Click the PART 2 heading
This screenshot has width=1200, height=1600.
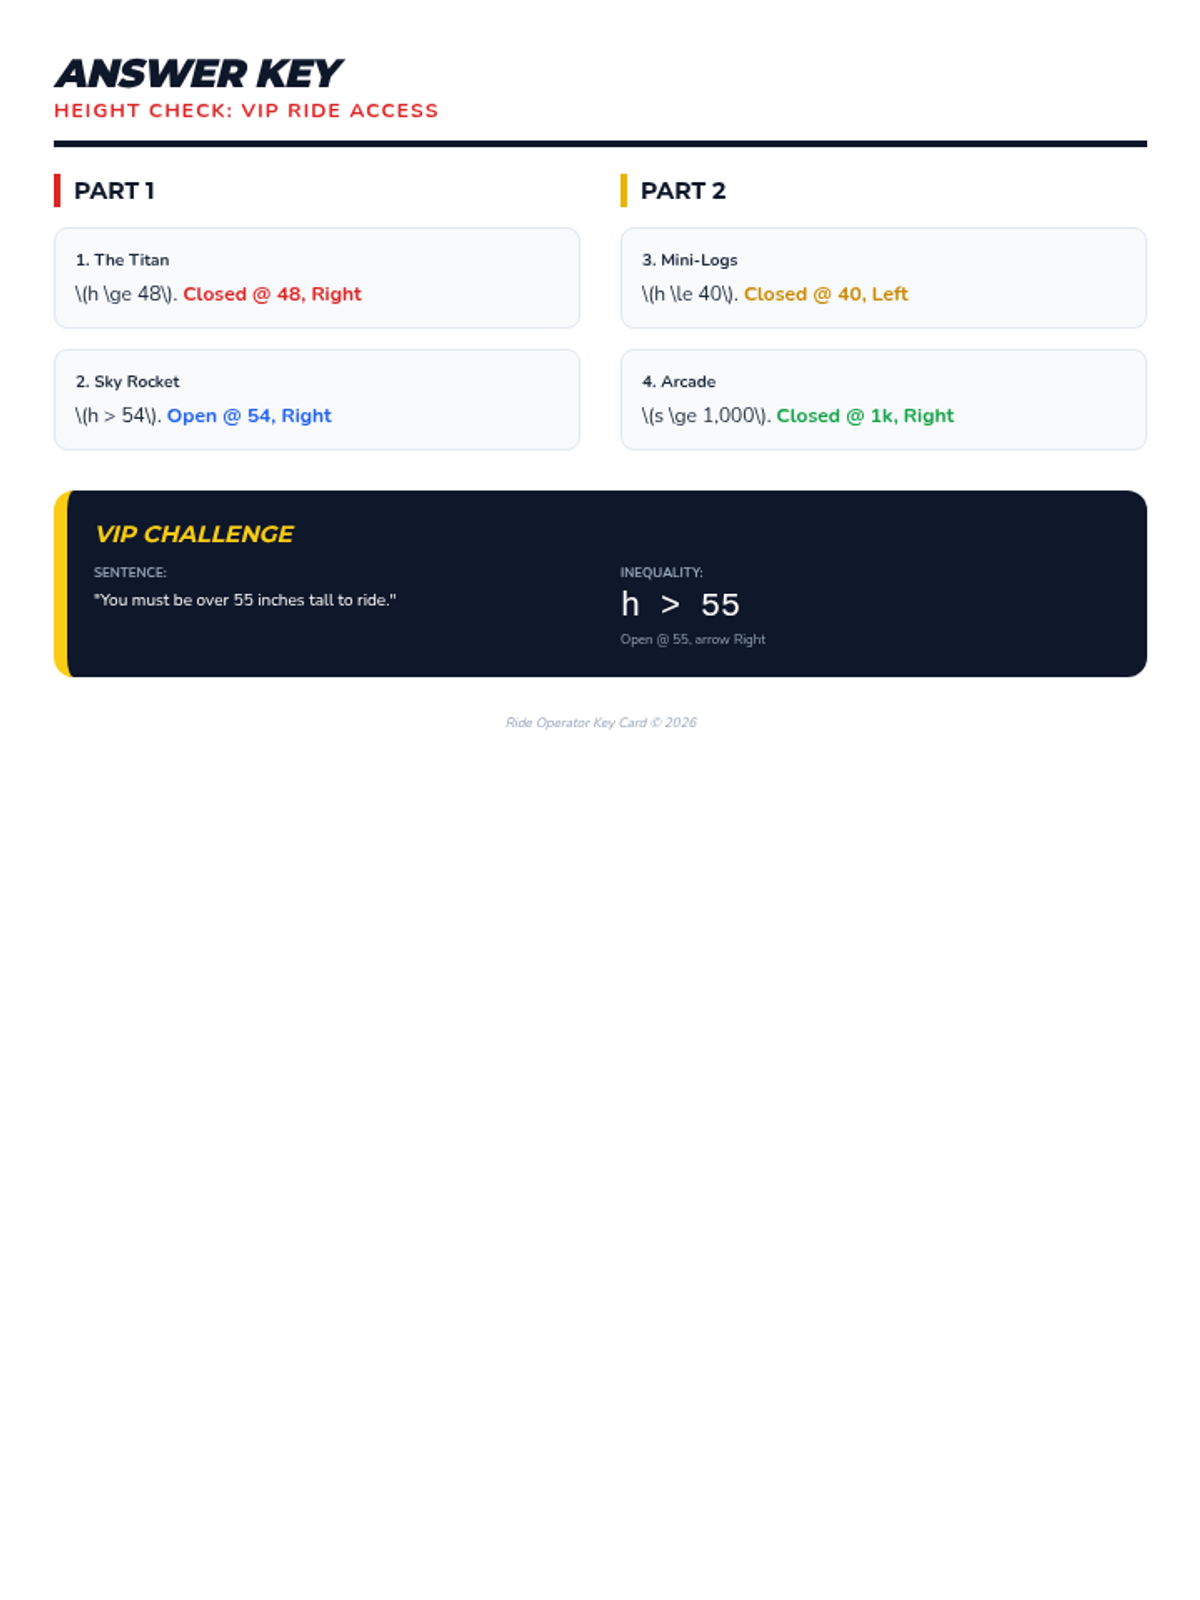683,191
